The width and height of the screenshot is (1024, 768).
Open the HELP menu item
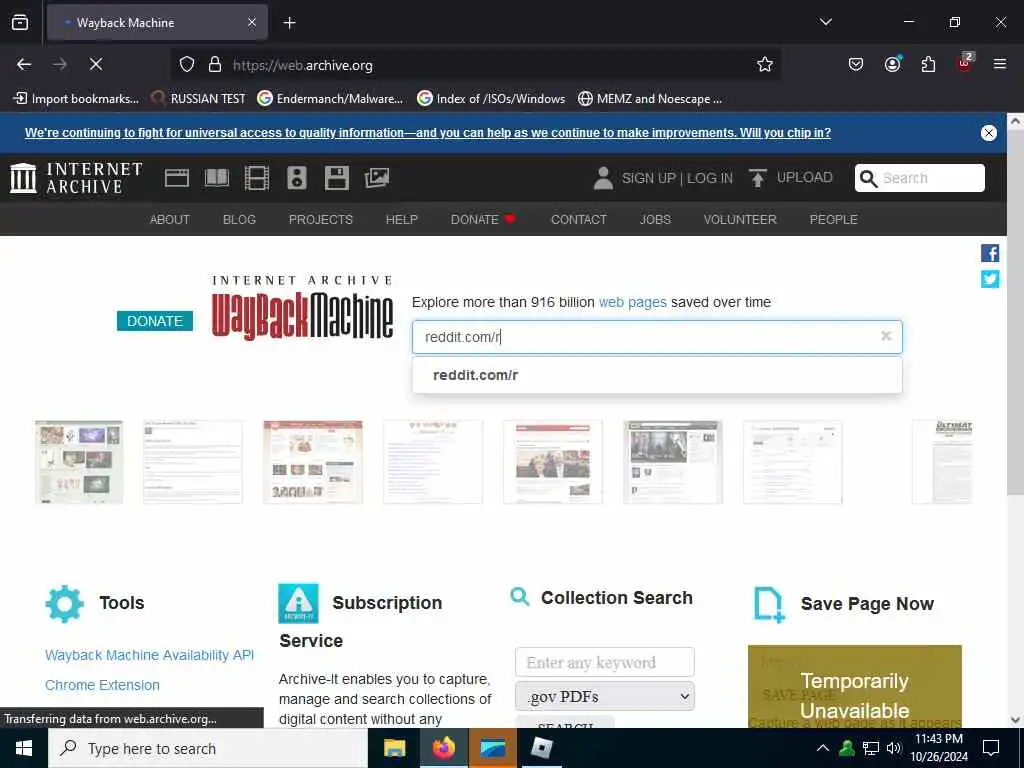(402, 219)
